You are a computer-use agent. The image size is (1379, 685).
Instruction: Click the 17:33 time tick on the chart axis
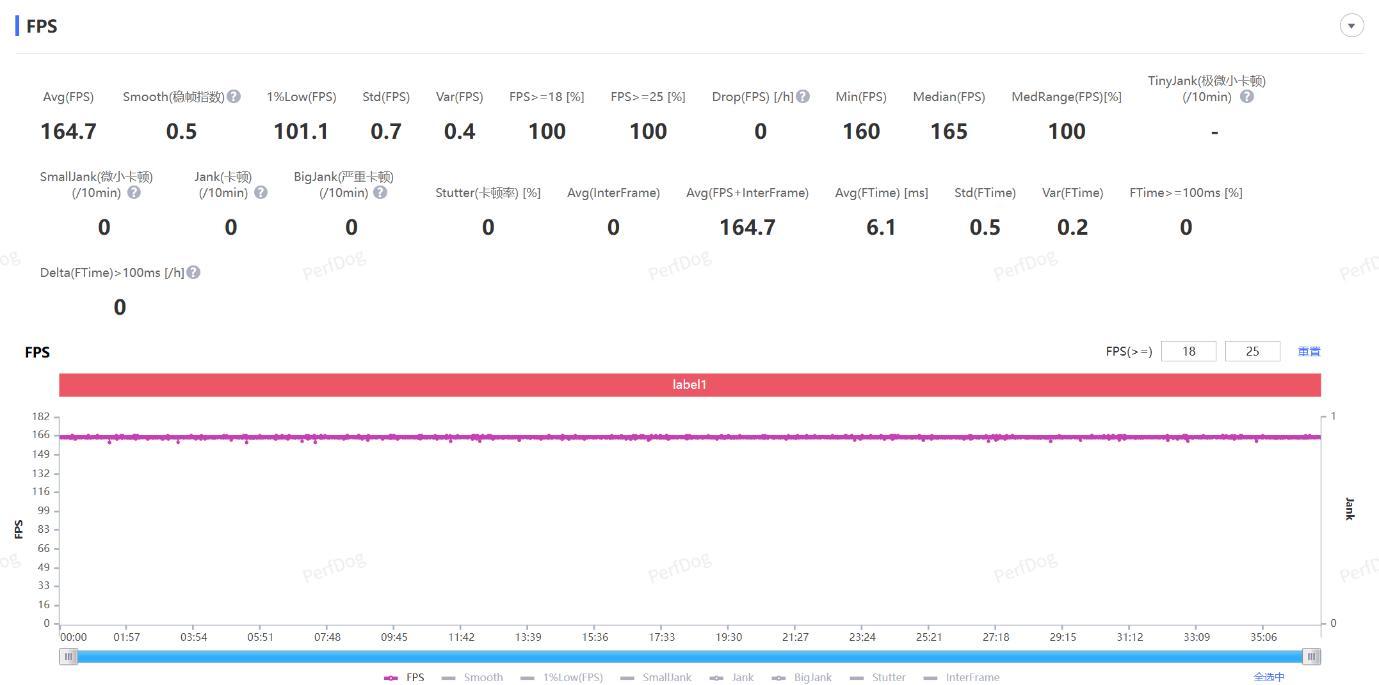click(x=661, y=637)
